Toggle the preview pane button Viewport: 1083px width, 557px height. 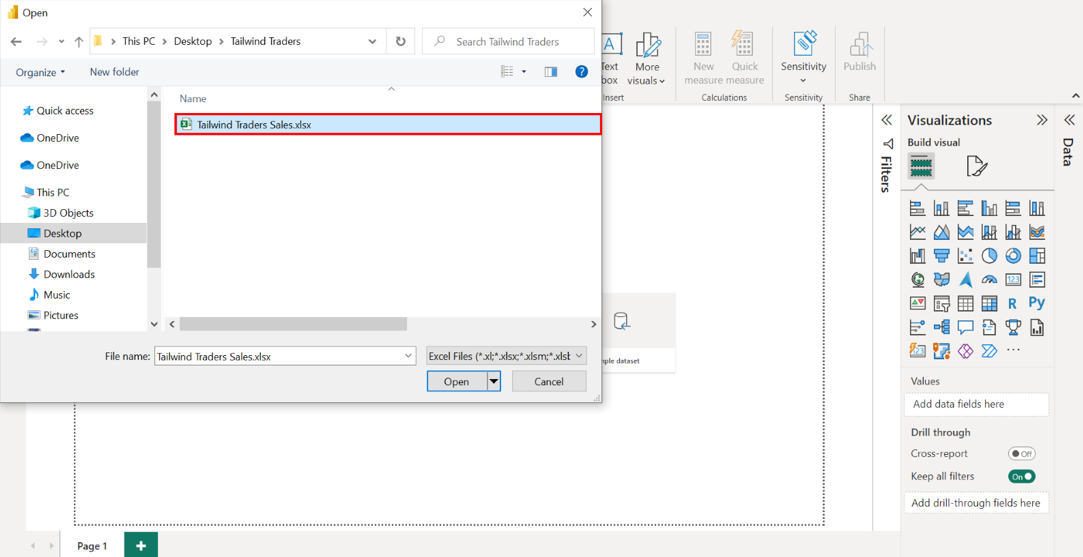tap(551, 72)
